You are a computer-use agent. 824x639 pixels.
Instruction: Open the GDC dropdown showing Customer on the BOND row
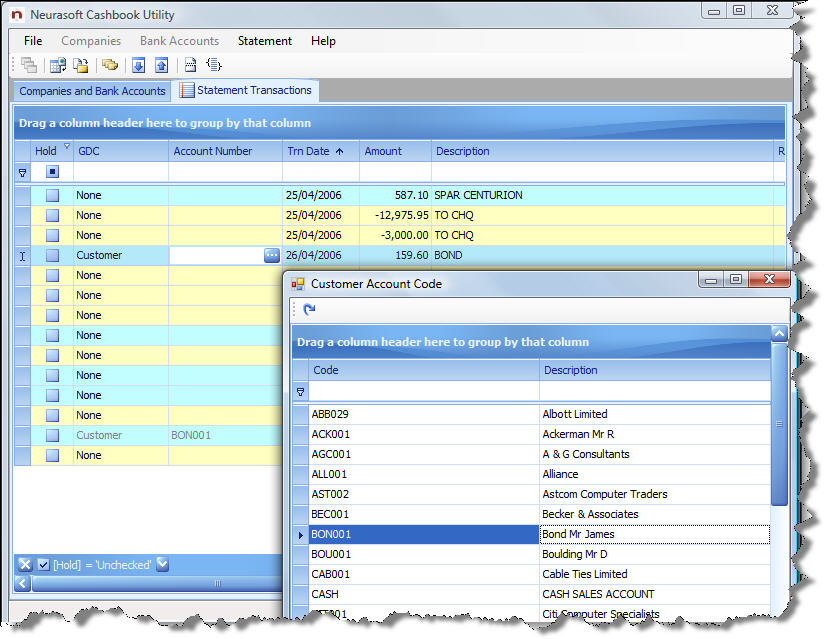pos(120,255)
